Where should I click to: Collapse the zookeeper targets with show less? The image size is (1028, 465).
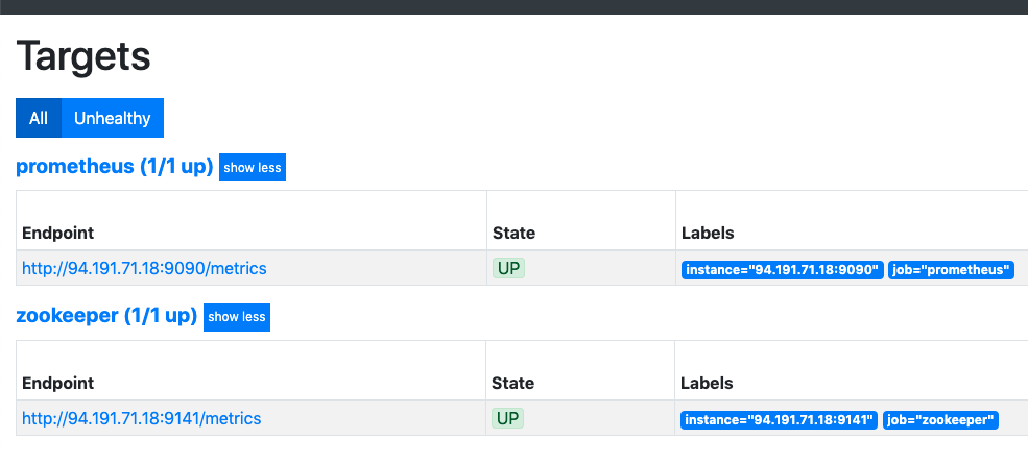(x=237, y=317)
